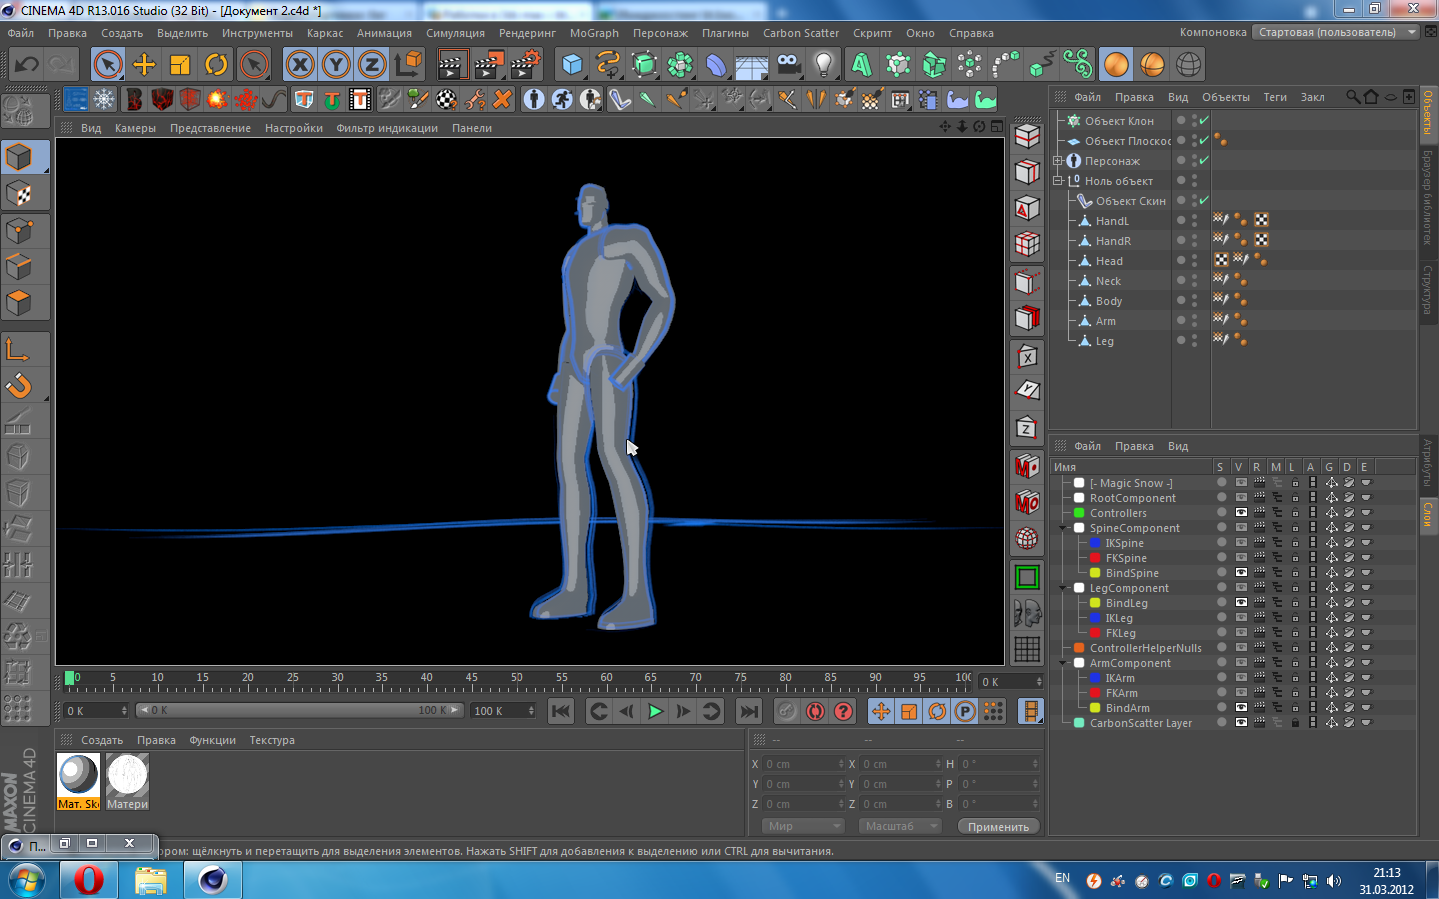This screenshot has height=899, width=1439.
Task: Open the Компоновка layout dropdown
Action: coord(1337,32)
